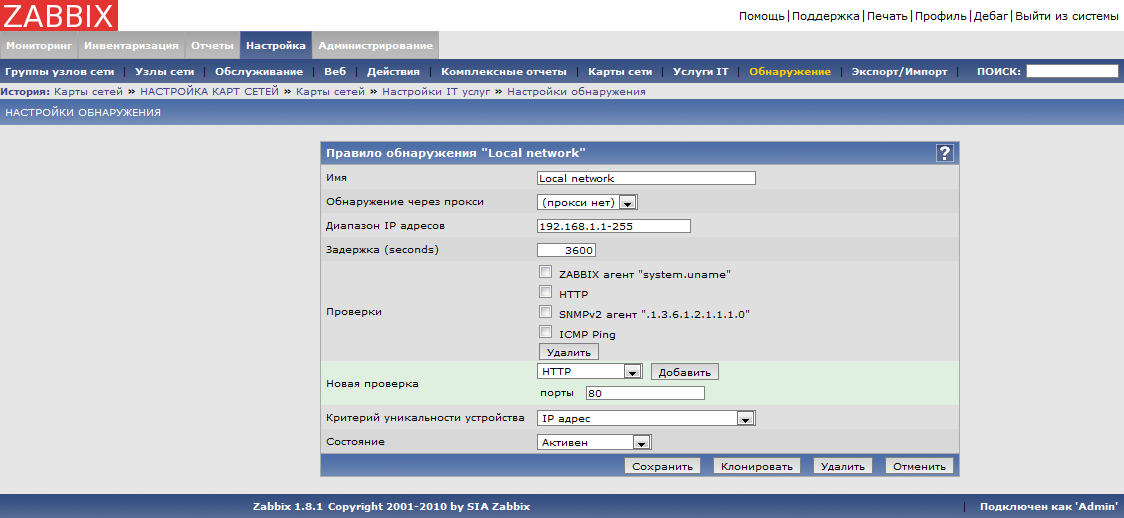1124x518 pixels.
Task: Click the SIA Zabbix footer link
Action: [498, 507]
